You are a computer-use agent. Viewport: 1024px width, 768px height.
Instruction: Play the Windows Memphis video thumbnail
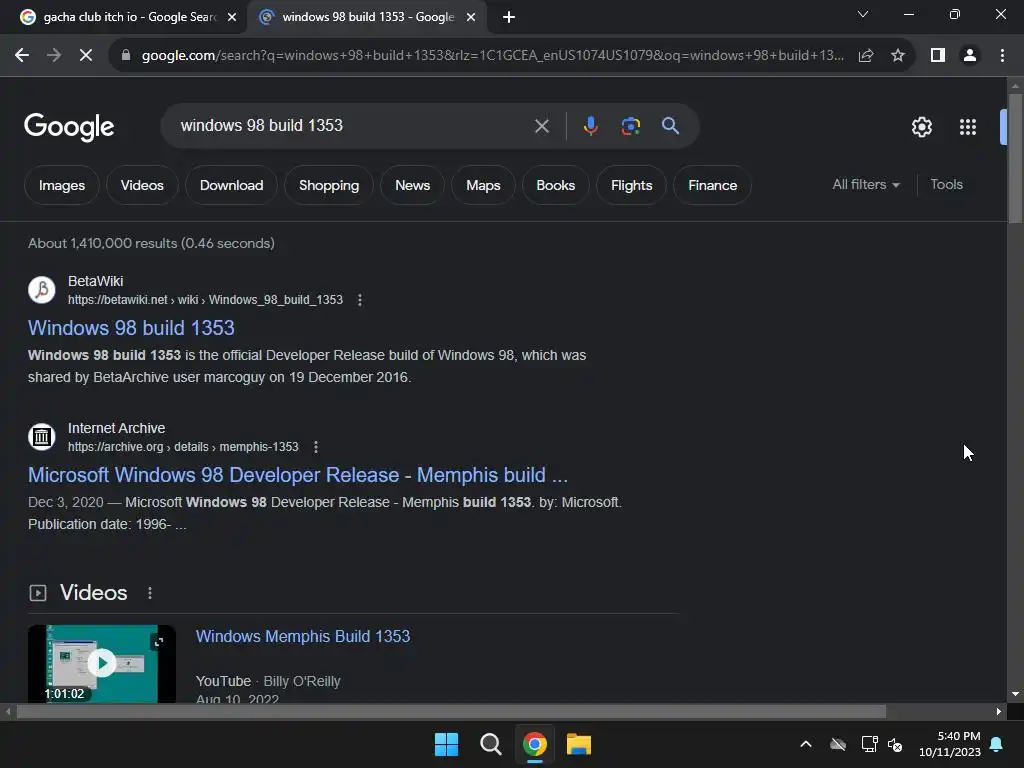pyautogui.click(x=102, y=664)
